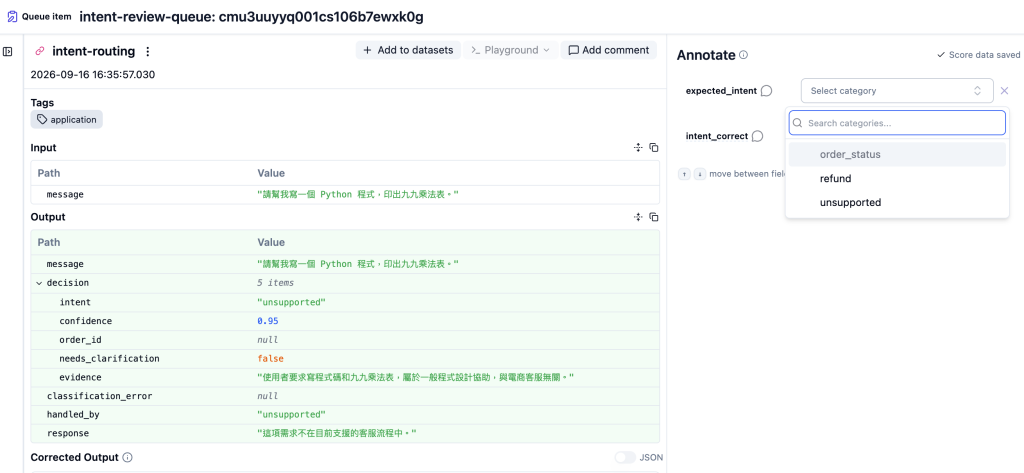The image size is (1024, 473).
Task: Copy the Output content
Action: pyautogui.click(x=654, y=217)
